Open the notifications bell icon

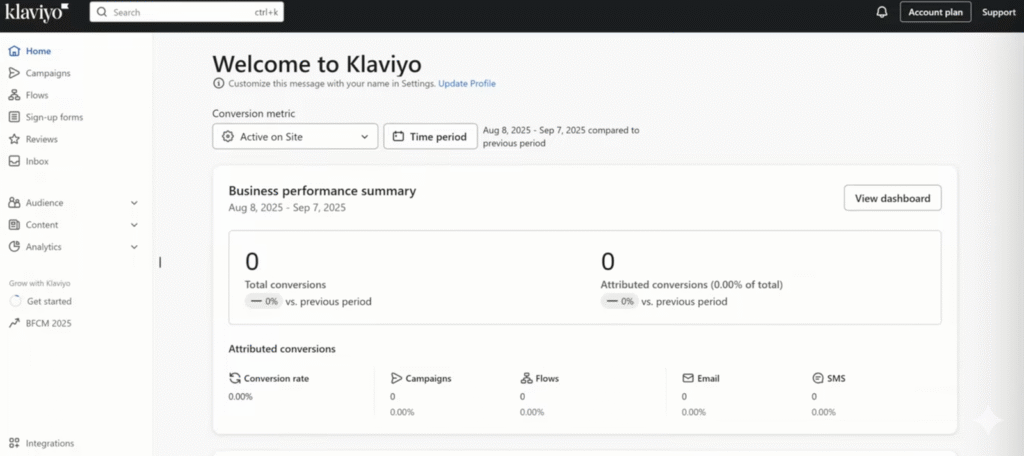pyautogui.click(x=881, y=12)
